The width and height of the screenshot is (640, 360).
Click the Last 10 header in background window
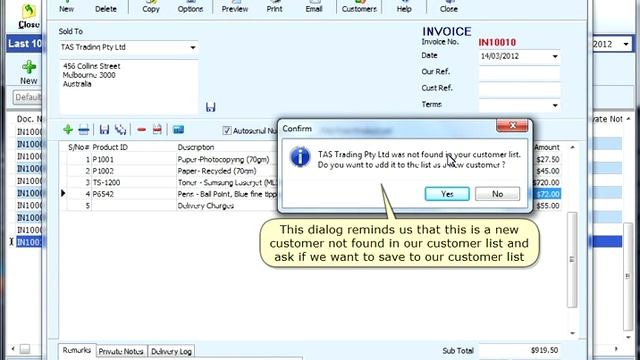[25, 44]
